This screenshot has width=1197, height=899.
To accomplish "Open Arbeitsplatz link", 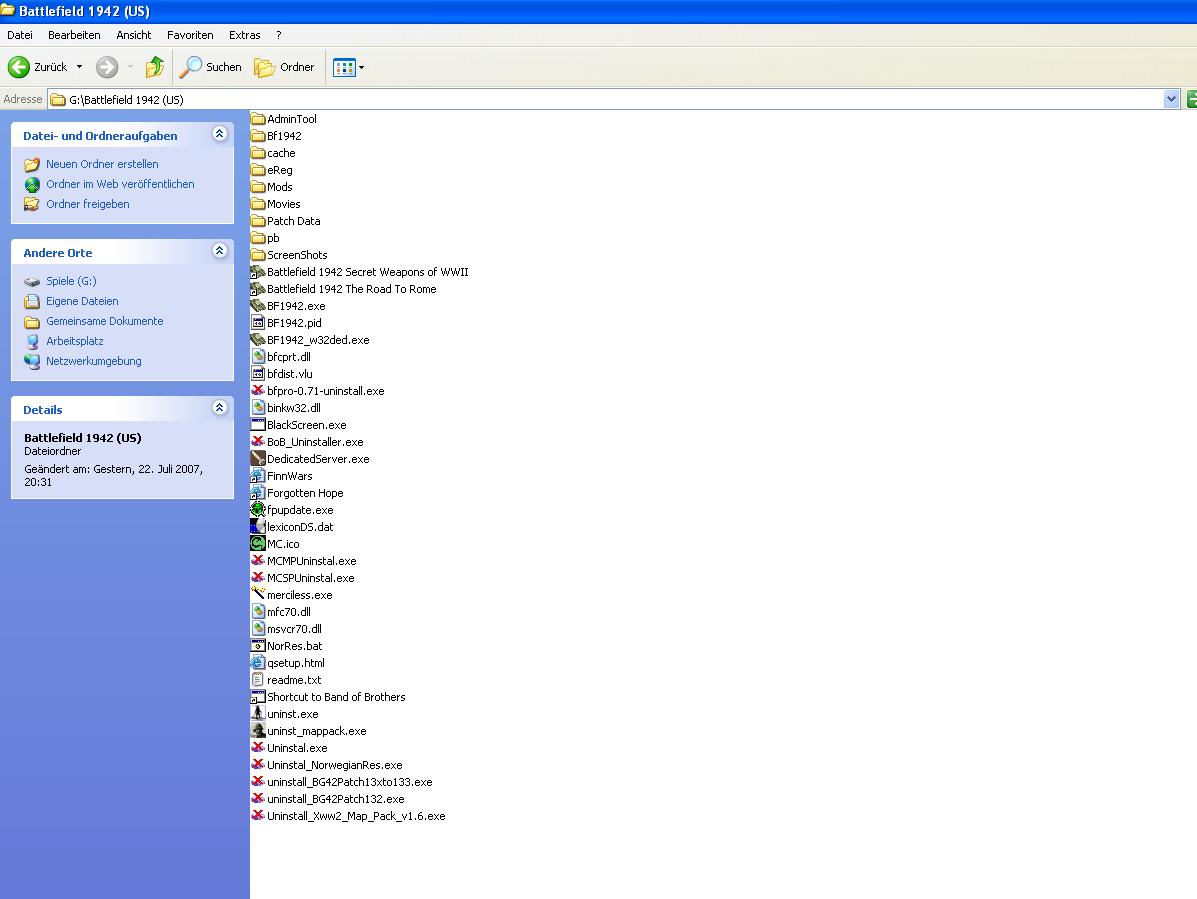I will (x=75, y=341).
